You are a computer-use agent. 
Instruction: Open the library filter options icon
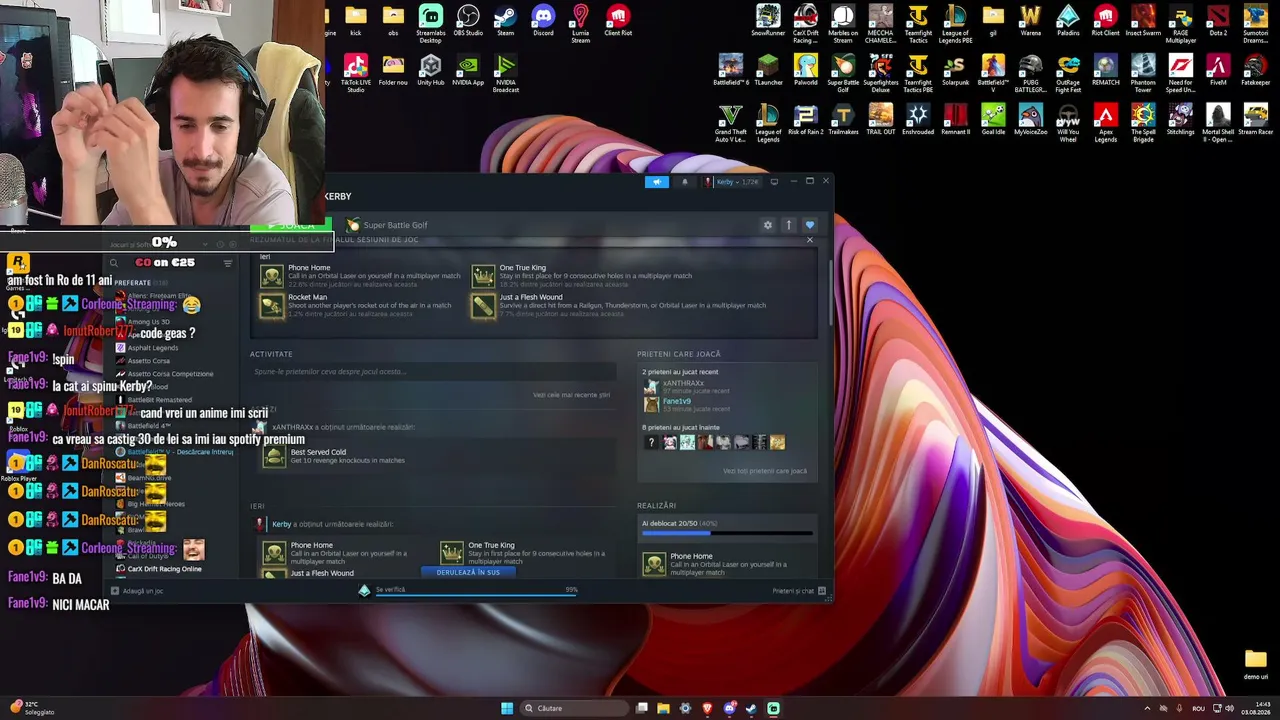(x=228, y=263)
